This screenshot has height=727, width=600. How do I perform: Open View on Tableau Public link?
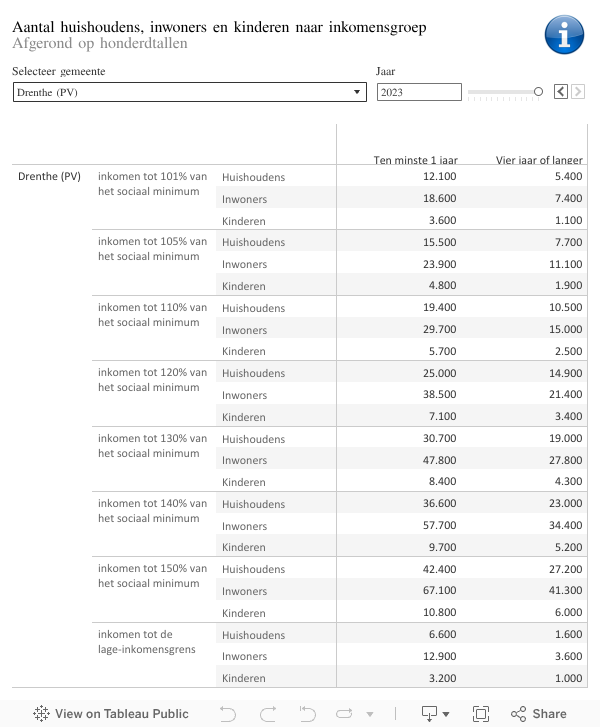(111, 713)
